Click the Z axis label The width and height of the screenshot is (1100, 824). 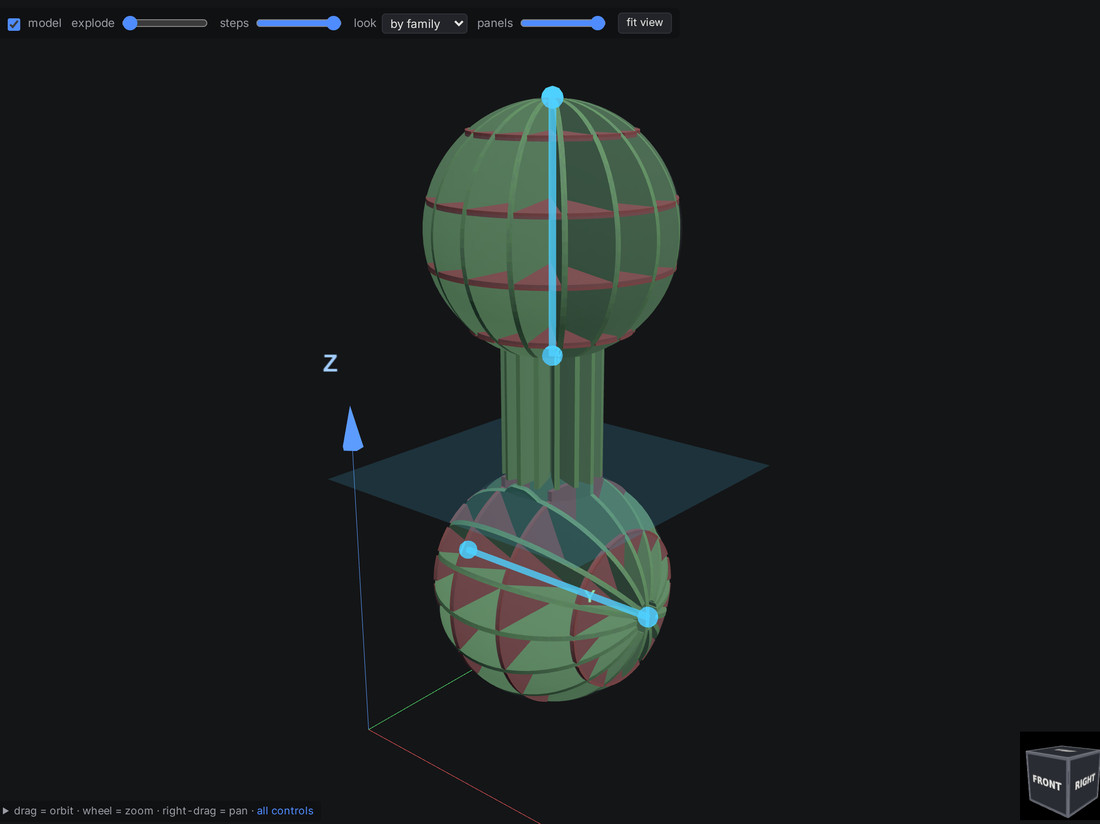pos(330,363)
